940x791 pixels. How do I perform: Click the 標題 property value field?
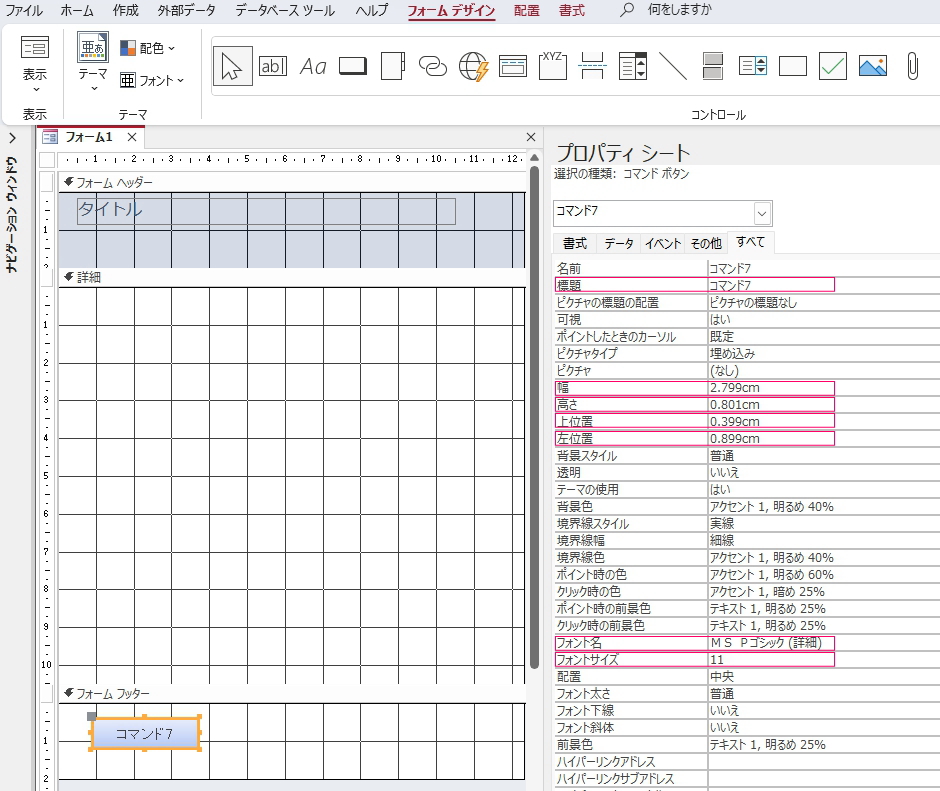770,285
